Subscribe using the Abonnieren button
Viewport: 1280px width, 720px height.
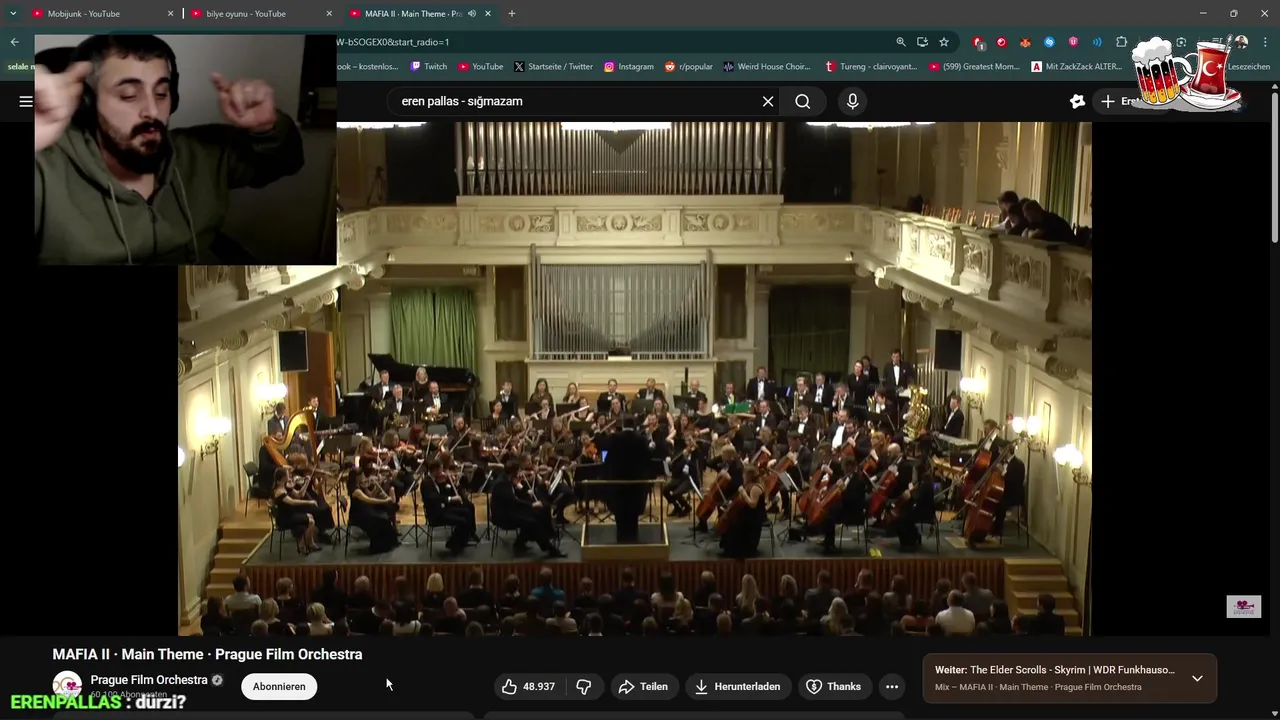coord(279,686)
